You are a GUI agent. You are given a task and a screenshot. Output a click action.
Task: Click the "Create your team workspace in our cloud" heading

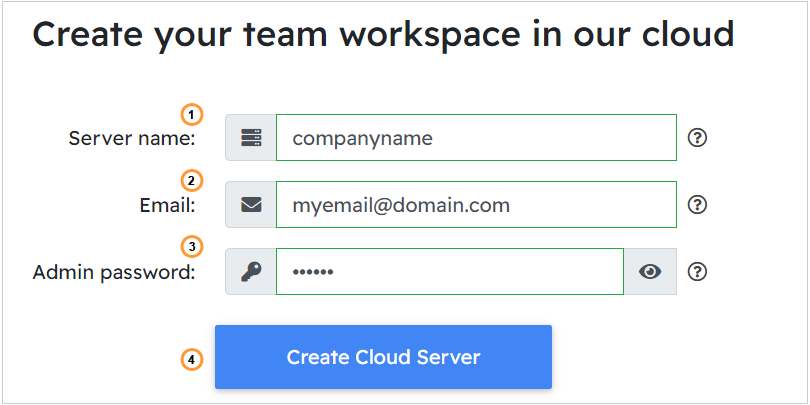[x=383, y=35]
